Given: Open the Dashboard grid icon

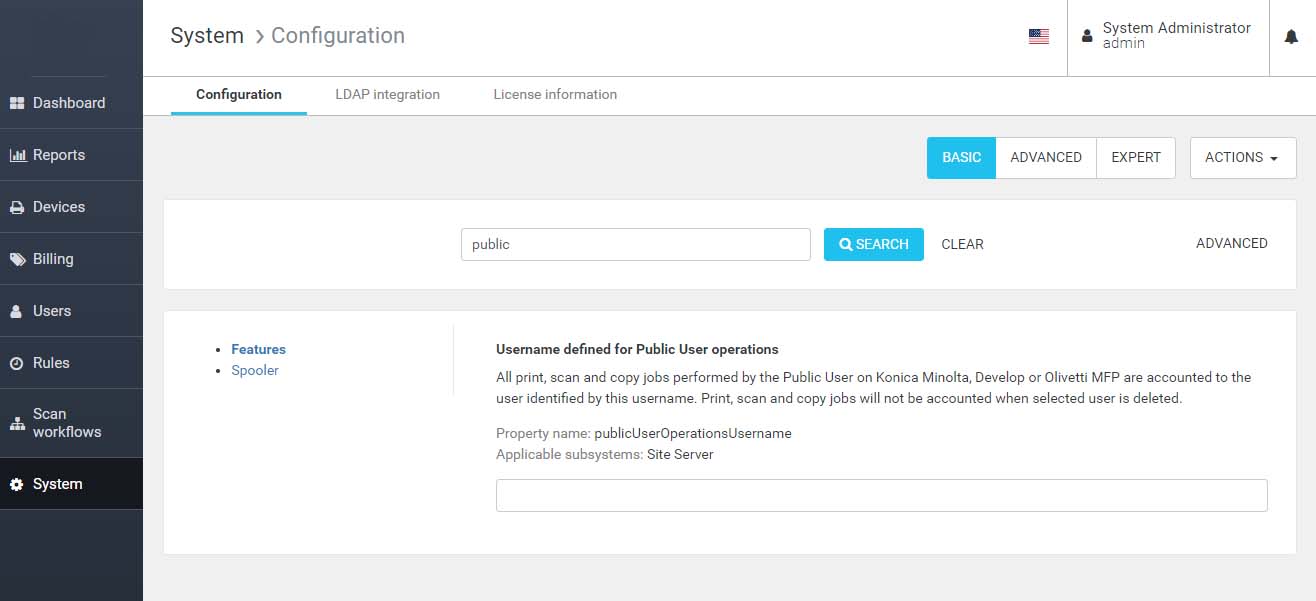Looking at the screenshot, I should pos(16,103).
